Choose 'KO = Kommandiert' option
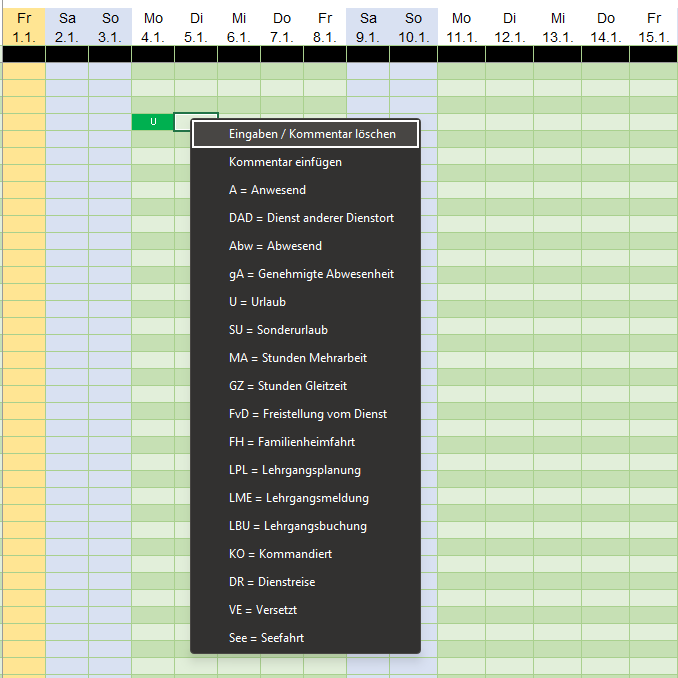 [305, 554]
